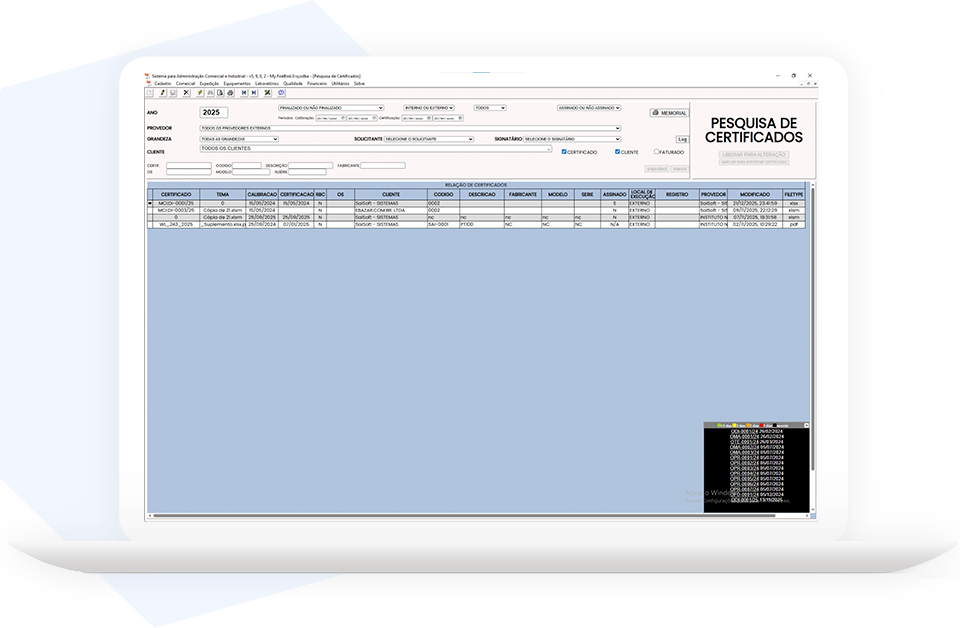
Task: Expand the ASSINADO OU NÃO ASSINADO dropdown
Action: tap(589, 108)
